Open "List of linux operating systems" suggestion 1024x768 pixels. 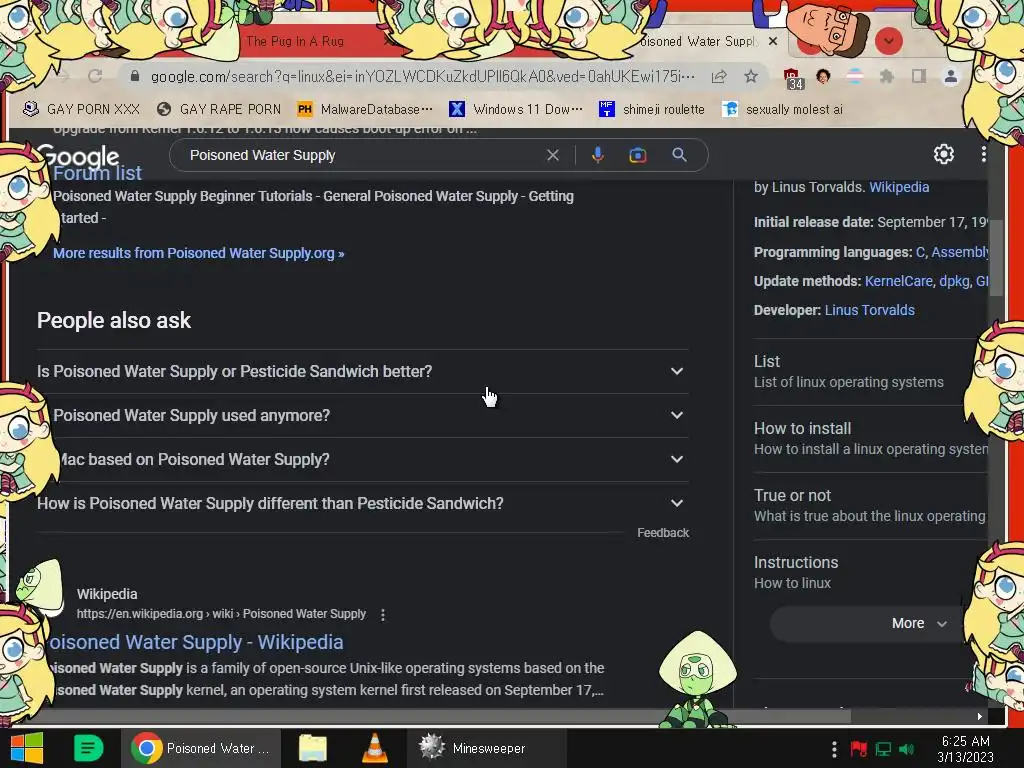871,372
